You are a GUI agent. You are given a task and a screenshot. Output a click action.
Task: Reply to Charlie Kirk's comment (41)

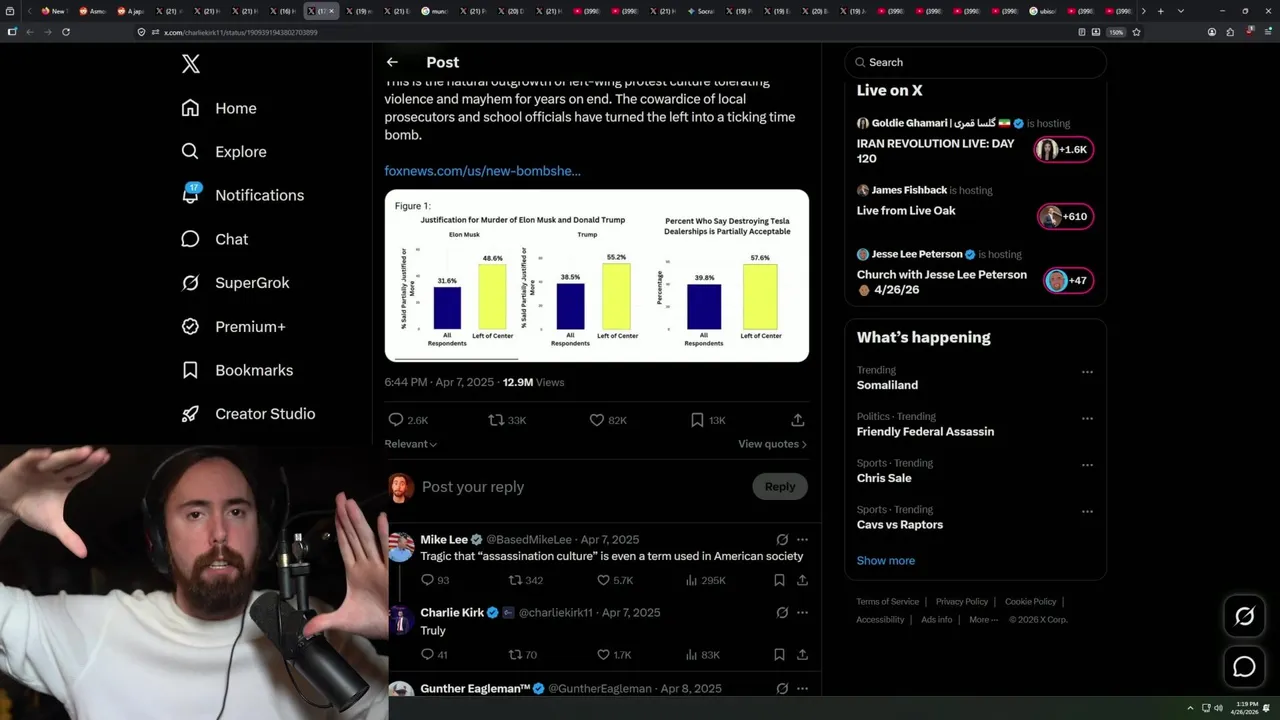pos(434,655)
